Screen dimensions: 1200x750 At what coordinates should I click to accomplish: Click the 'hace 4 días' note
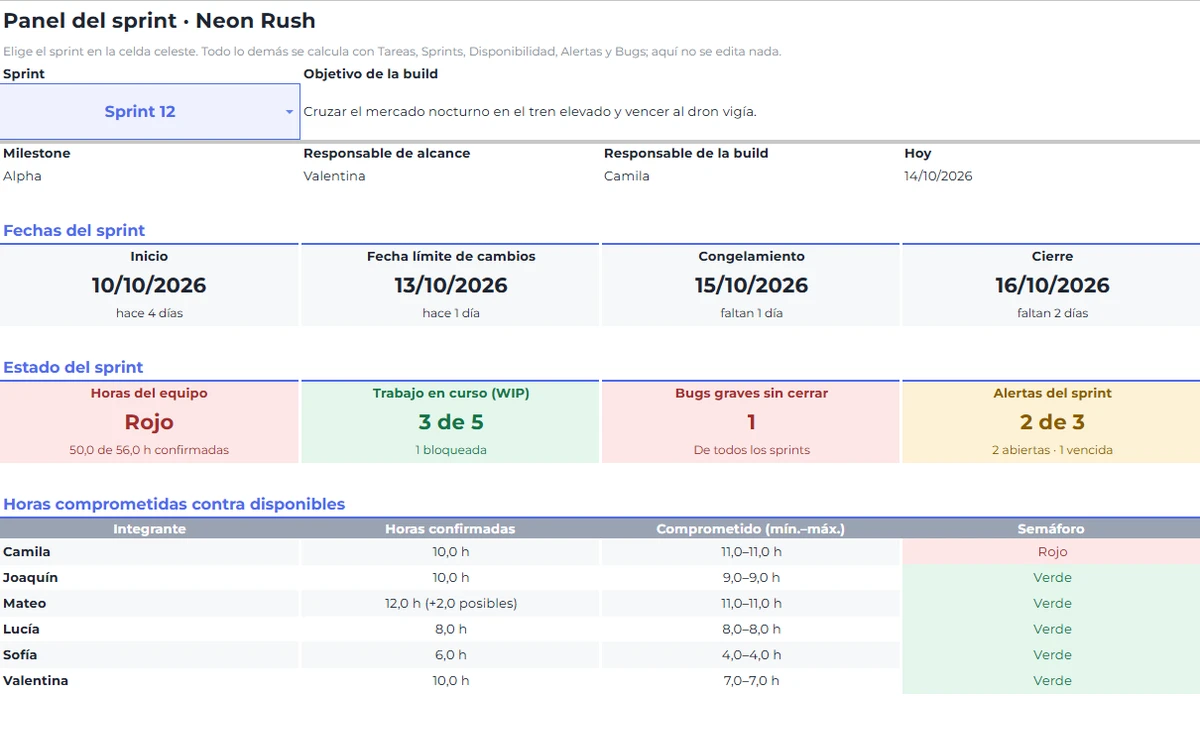point(149,313)
